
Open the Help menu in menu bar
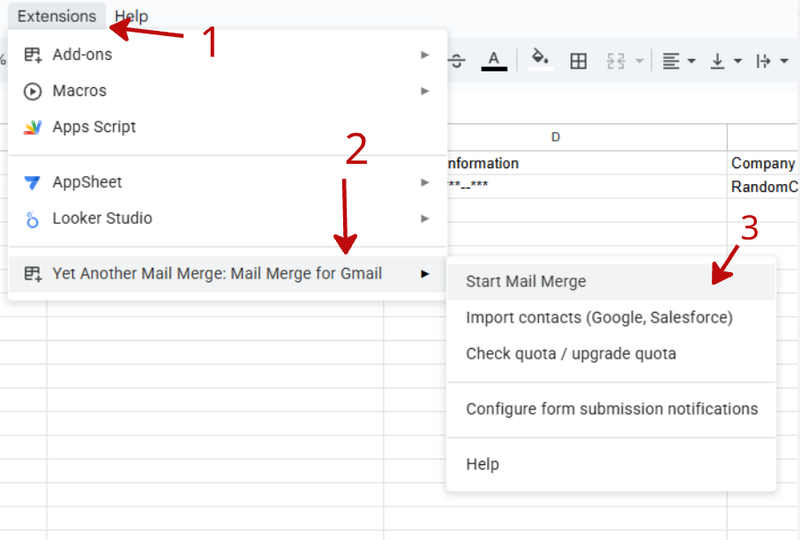click(132, 16)
